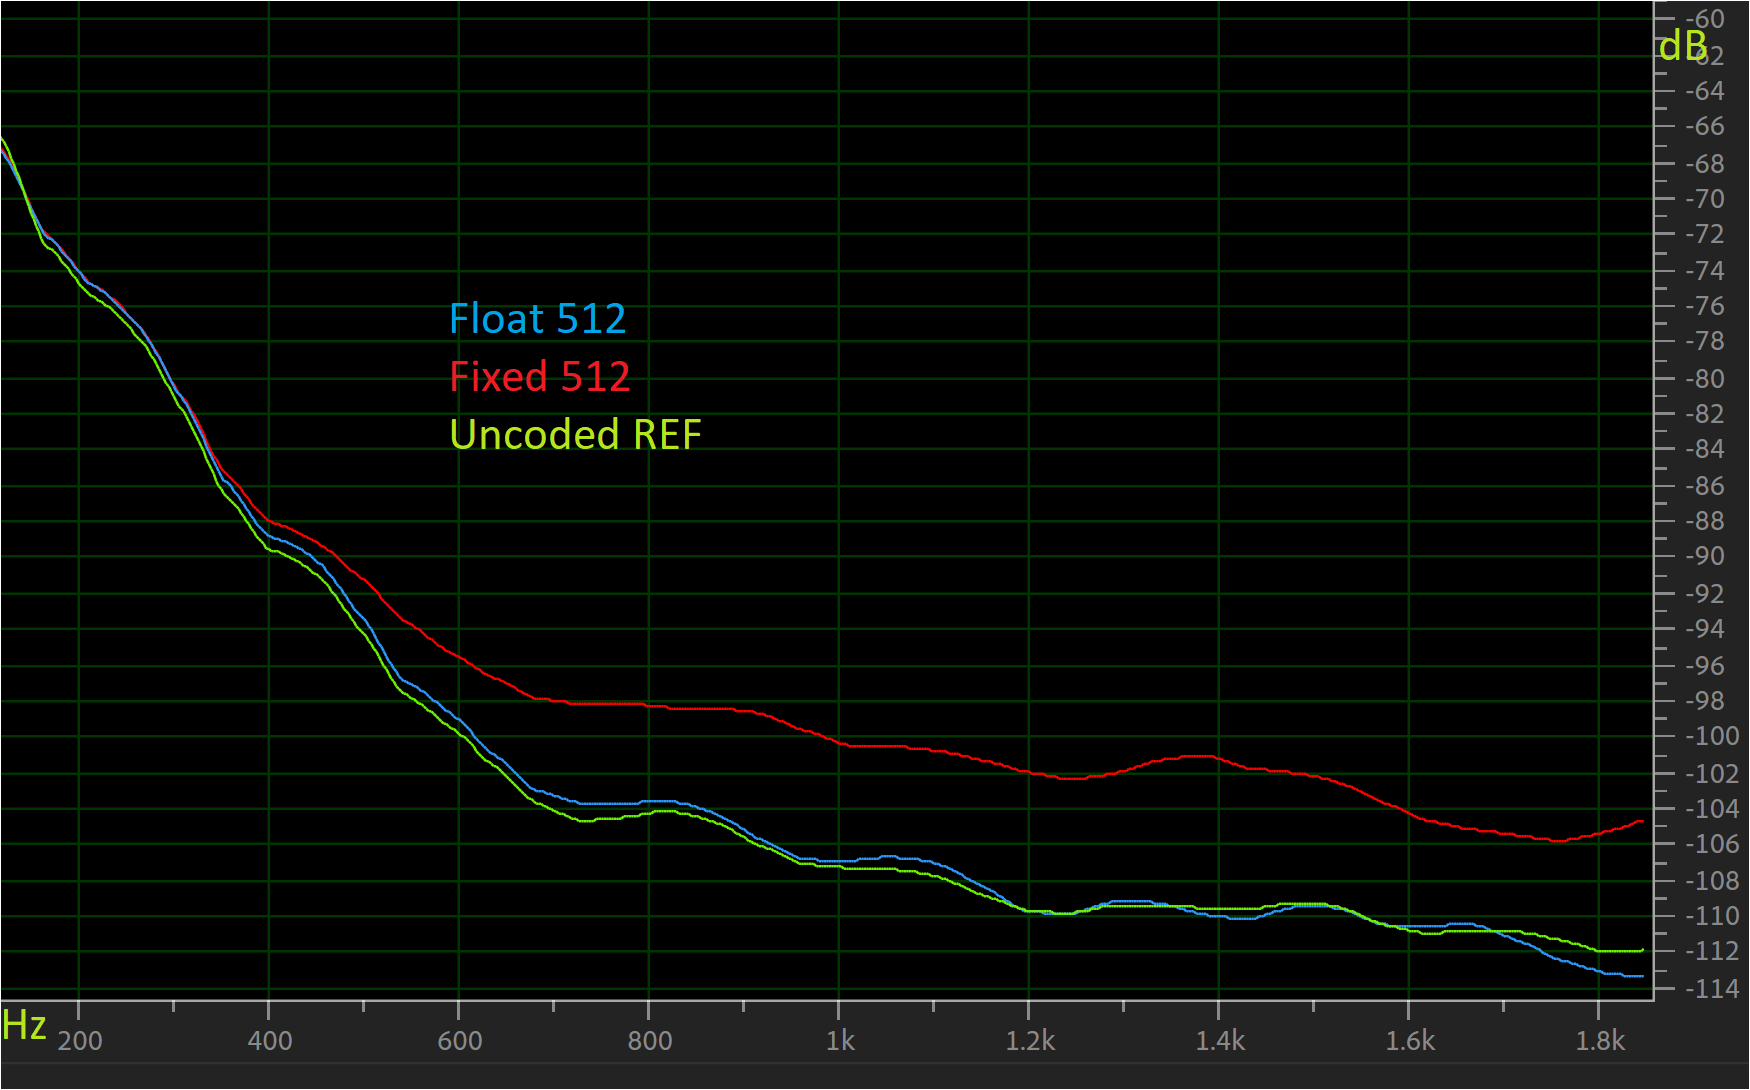The width and height of the screenshot is (1750, 1090).
Task: Click the -80 dB scale label
Action: click(1705, 379)
